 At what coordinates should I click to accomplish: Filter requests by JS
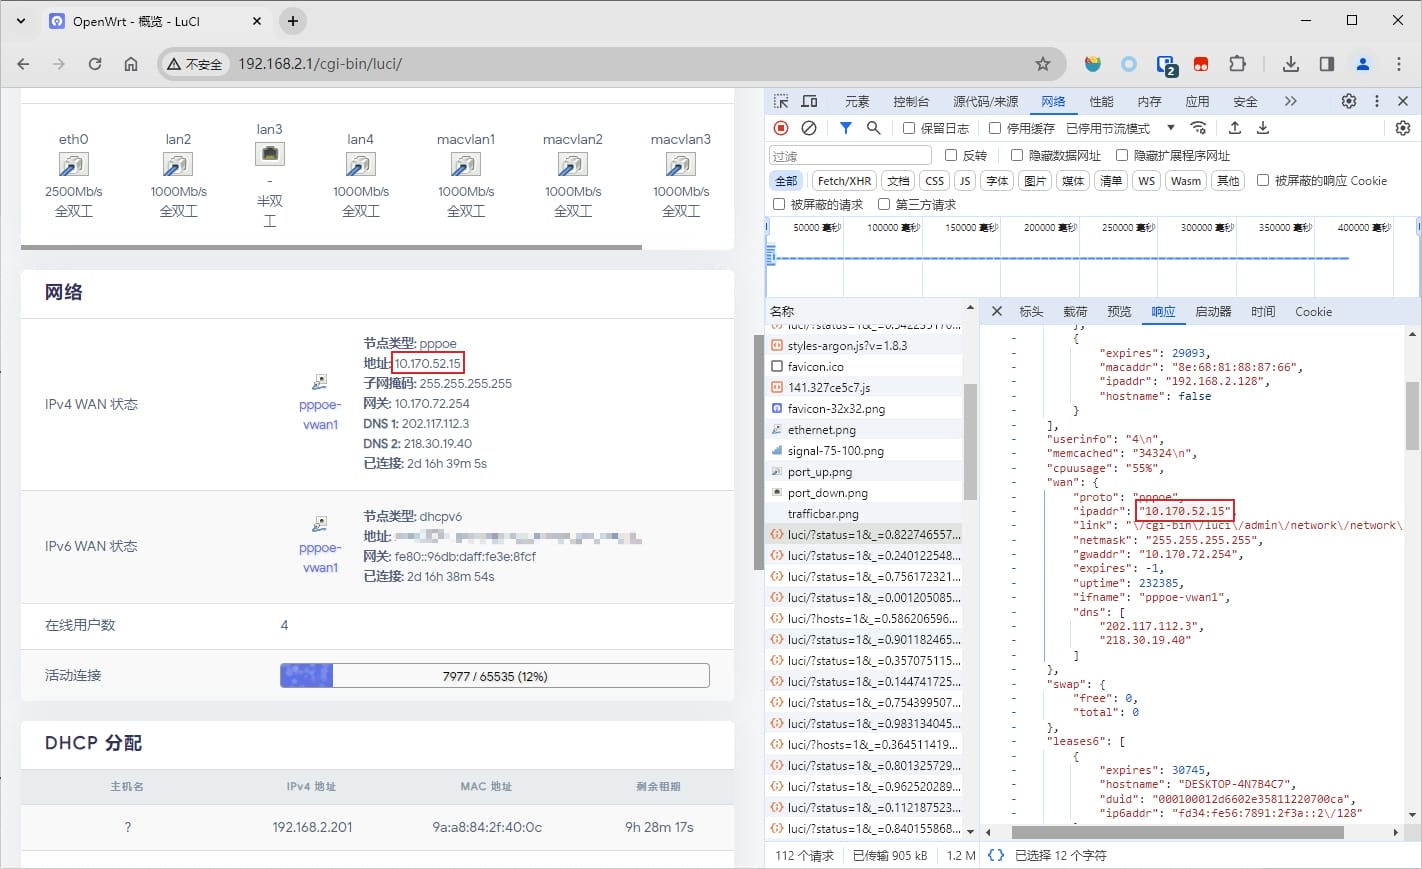click(x=964, y=180)
